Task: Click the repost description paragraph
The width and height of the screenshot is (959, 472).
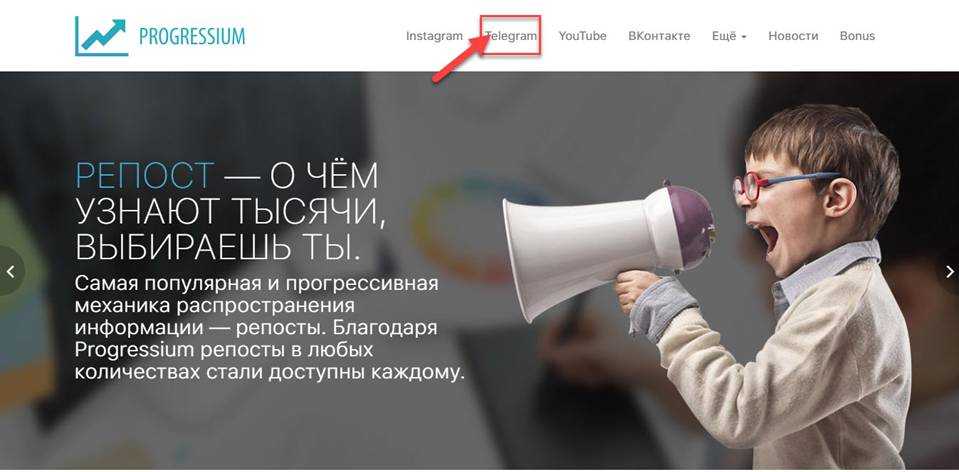Action: pos(269,328)
